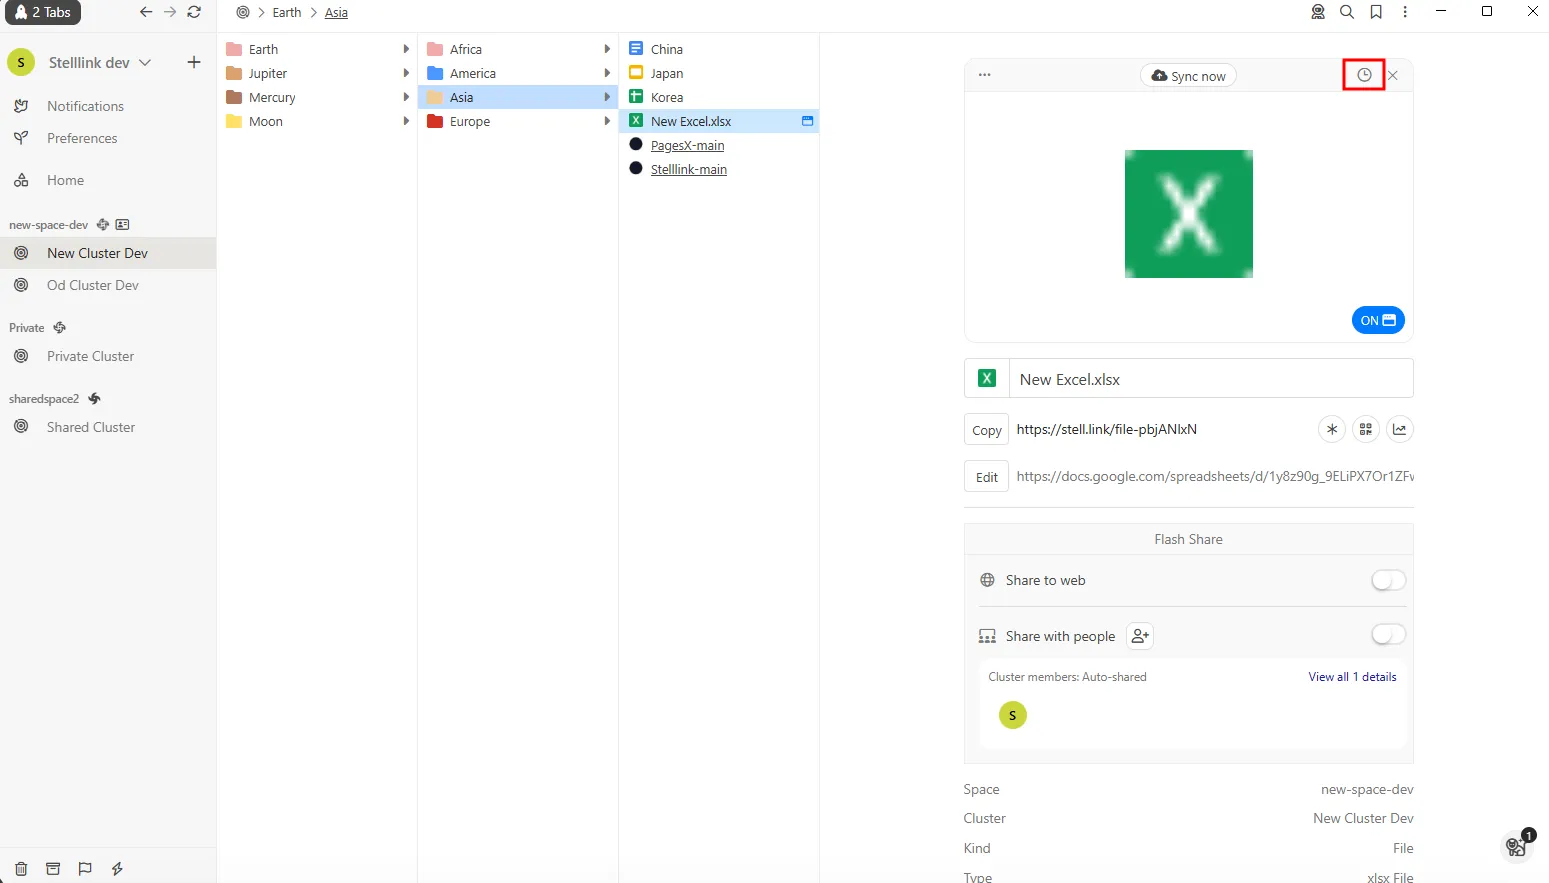1549x883 pixels.
Task: Toggle the blue ON preview switch
Action: 1377,320
